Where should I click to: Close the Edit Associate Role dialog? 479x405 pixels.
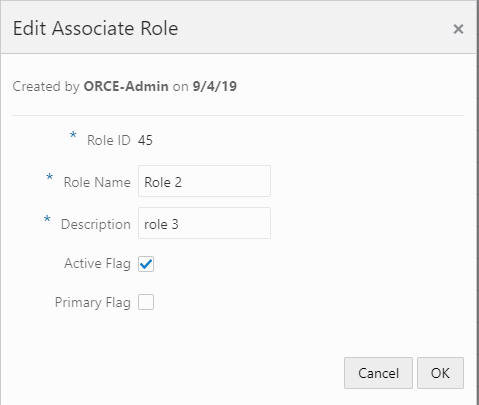tap(458, 29)
